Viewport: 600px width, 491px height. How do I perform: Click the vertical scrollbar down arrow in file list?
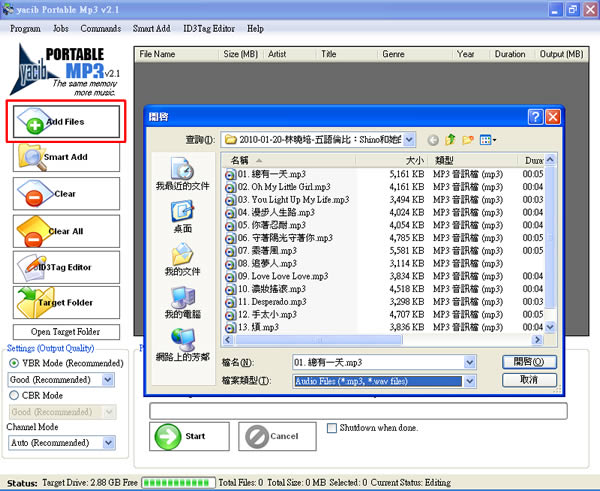[550, 327]
